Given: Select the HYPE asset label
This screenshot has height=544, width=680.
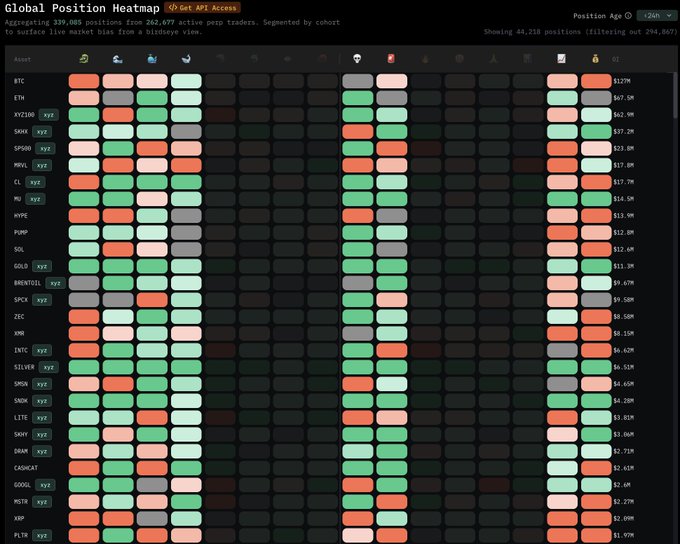Looking at the screenshot, I should pyautogui.click(x=21, y=216).
